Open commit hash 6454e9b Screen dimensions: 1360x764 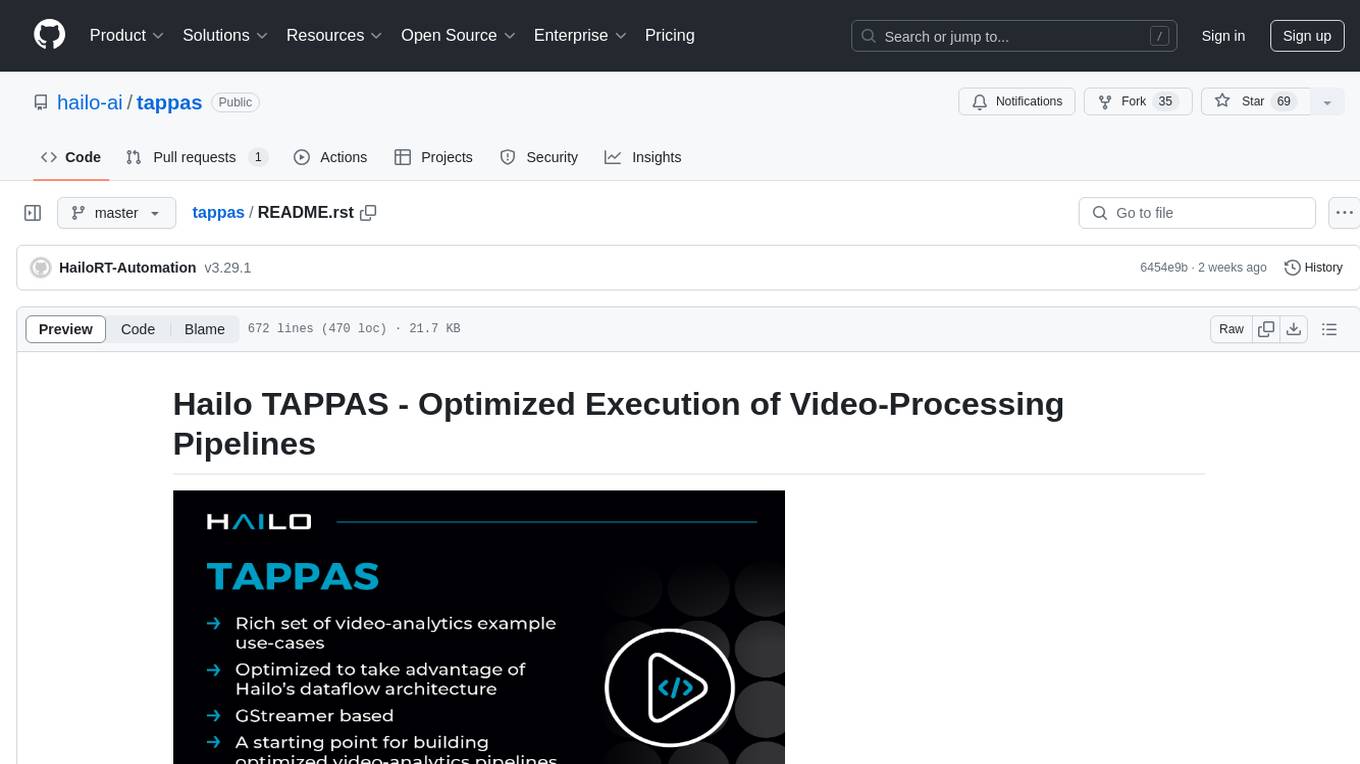tap(1164, 267)
